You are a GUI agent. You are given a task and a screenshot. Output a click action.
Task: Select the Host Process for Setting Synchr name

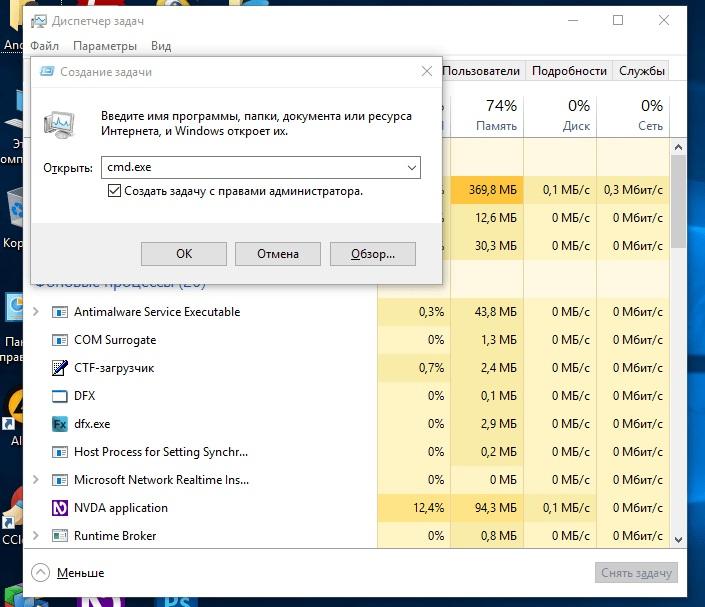click(161, 452)
